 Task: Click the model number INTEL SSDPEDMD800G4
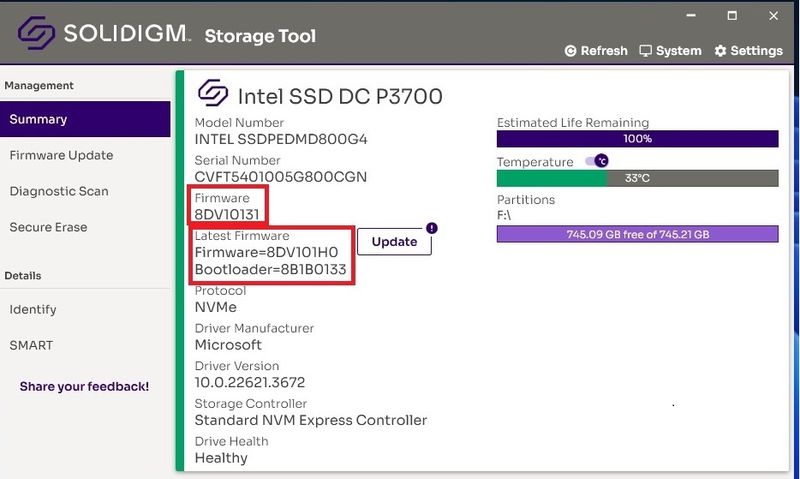coord(281,139)
